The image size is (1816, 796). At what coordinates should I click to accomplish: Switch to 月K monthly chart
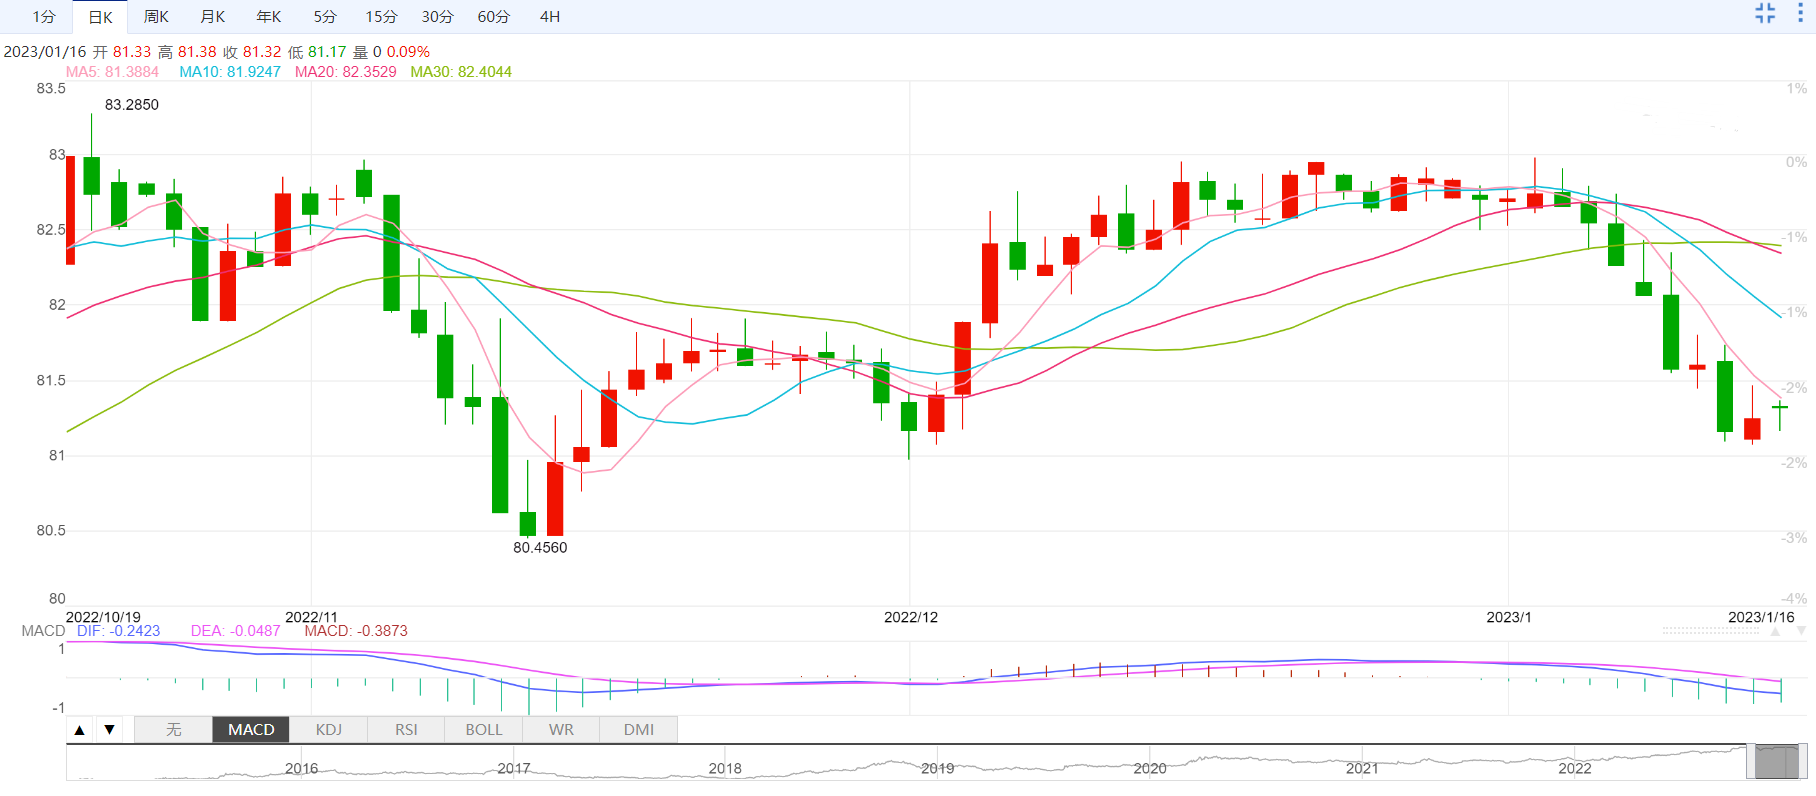213,17
